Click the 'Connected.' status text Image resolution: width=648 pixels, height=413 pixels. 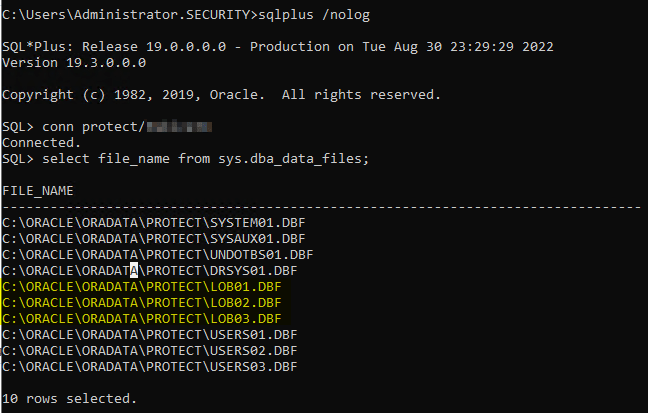point(40,143)
